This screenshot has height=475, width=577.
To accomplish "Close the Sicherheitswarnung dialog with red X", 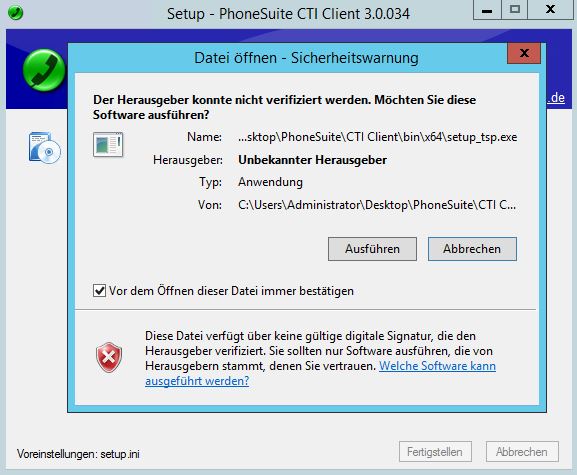I will pos(524,53).
